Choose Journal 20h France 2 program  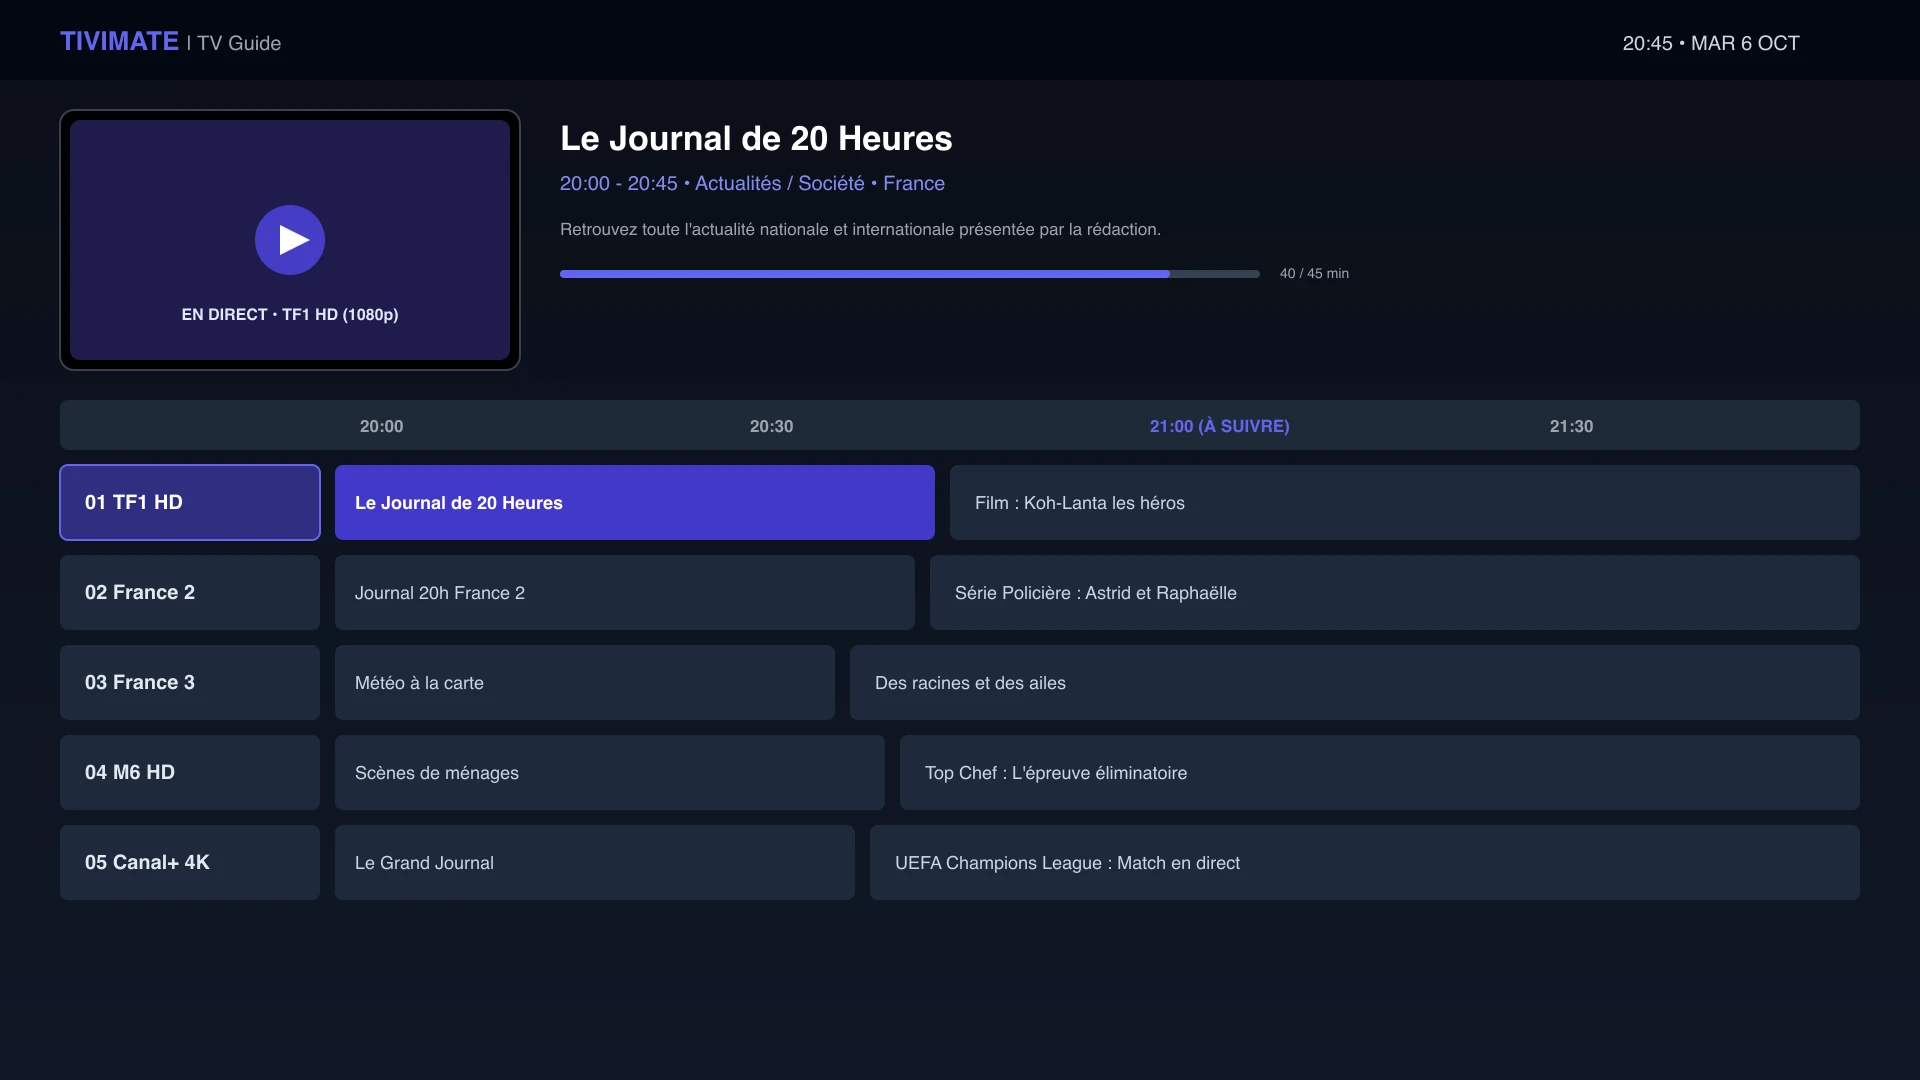pos(625,592)
